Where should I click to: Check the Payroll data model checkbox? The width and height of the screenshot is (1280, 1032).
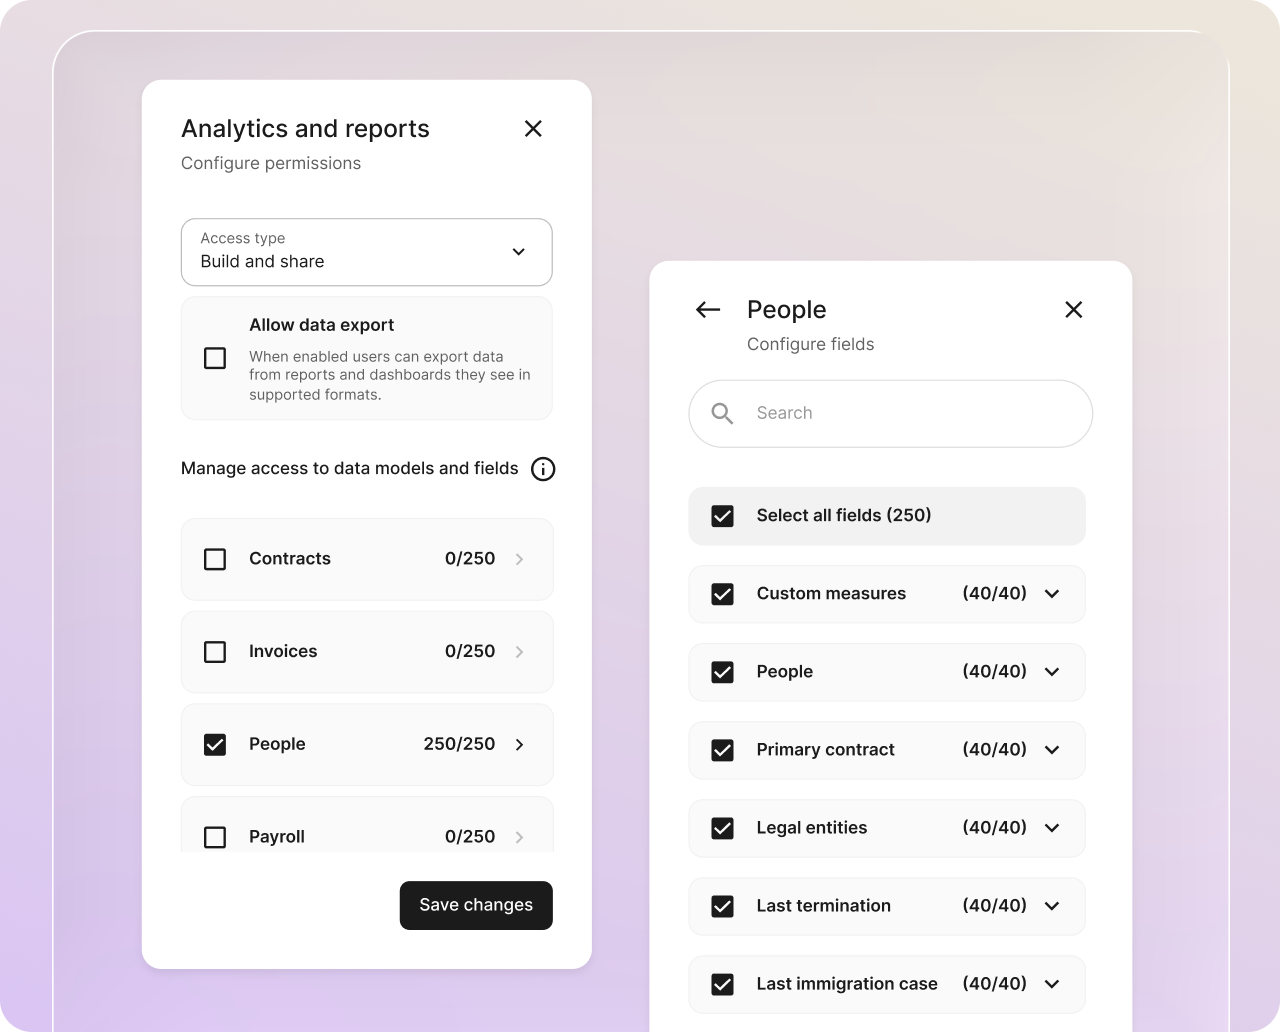215,837
